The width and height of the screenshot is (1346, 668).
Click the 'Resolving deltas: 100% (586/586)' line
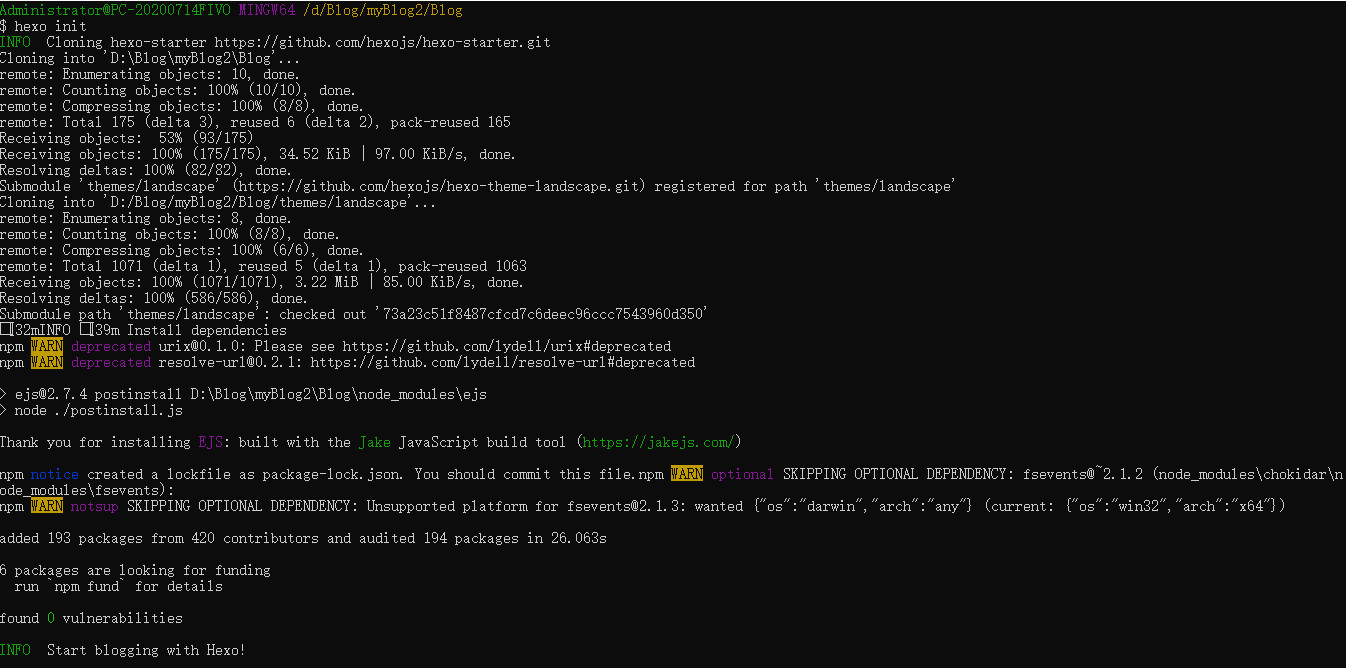[154, 298]
